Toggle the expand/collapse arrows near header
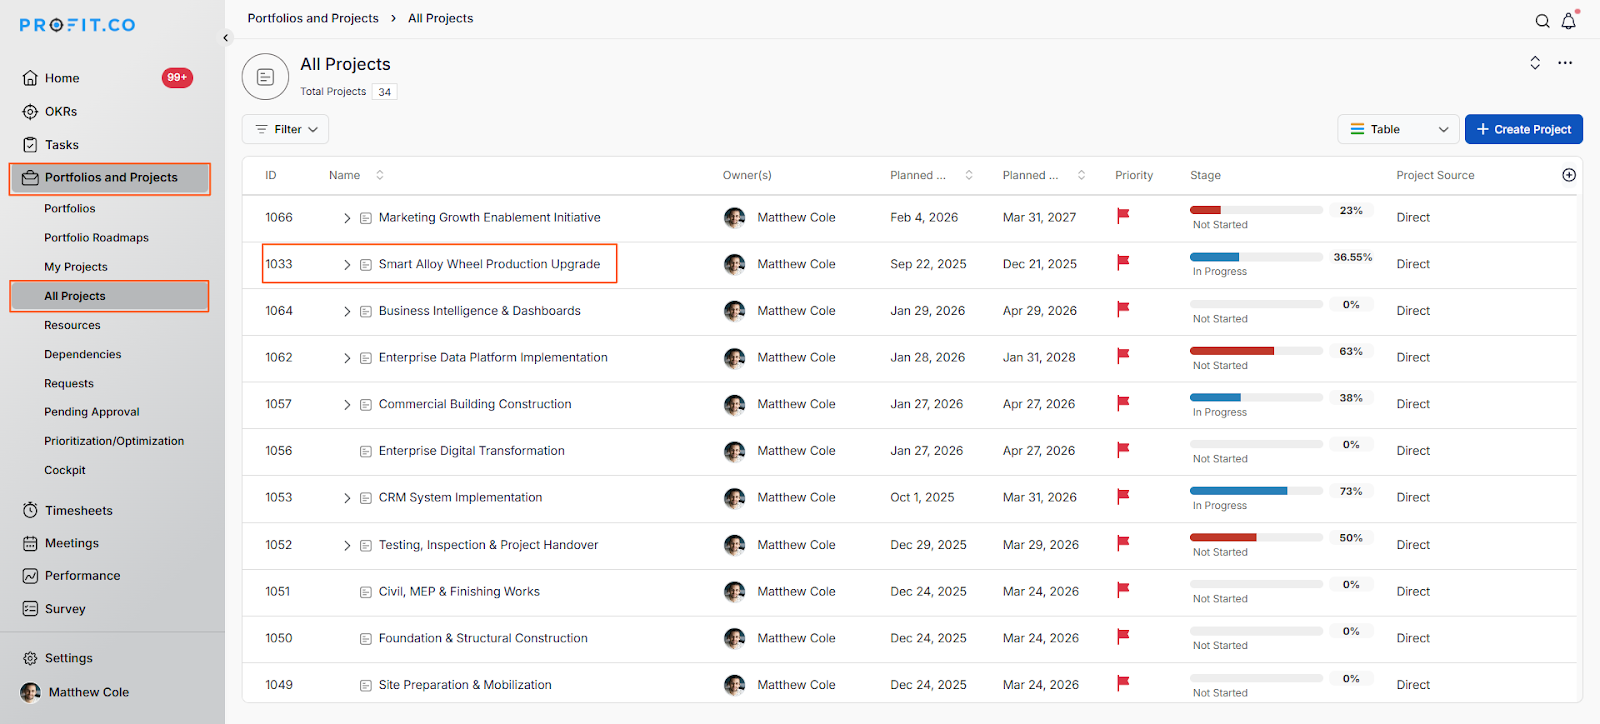The image size is (1600, 724). point(1535,63)
